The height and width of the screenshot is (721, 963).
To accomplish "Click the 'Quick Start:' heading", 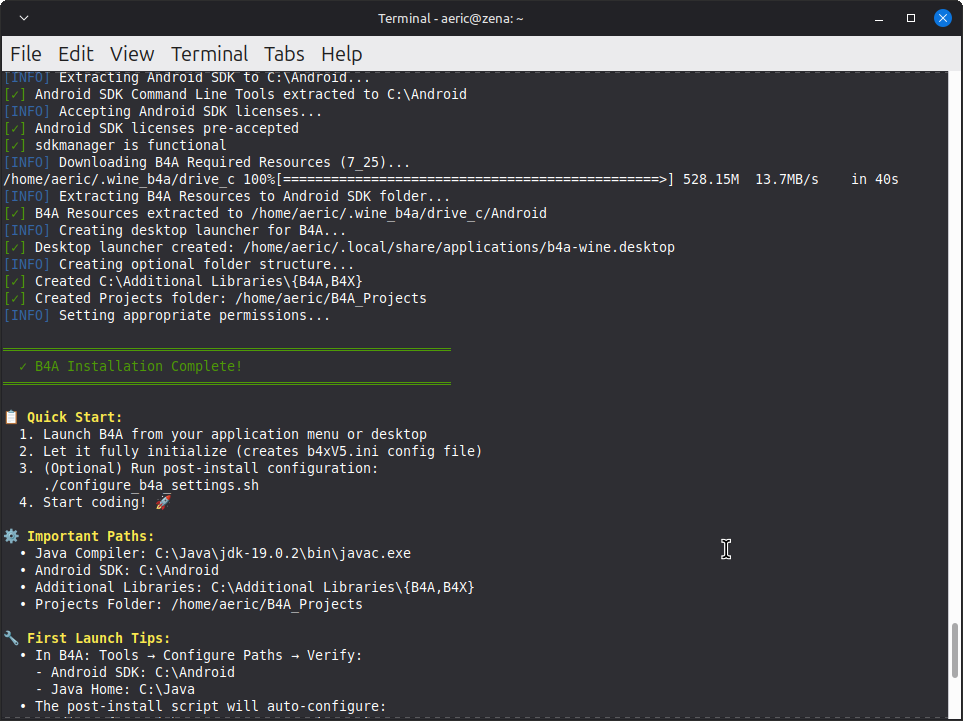I will coord(74,417).
